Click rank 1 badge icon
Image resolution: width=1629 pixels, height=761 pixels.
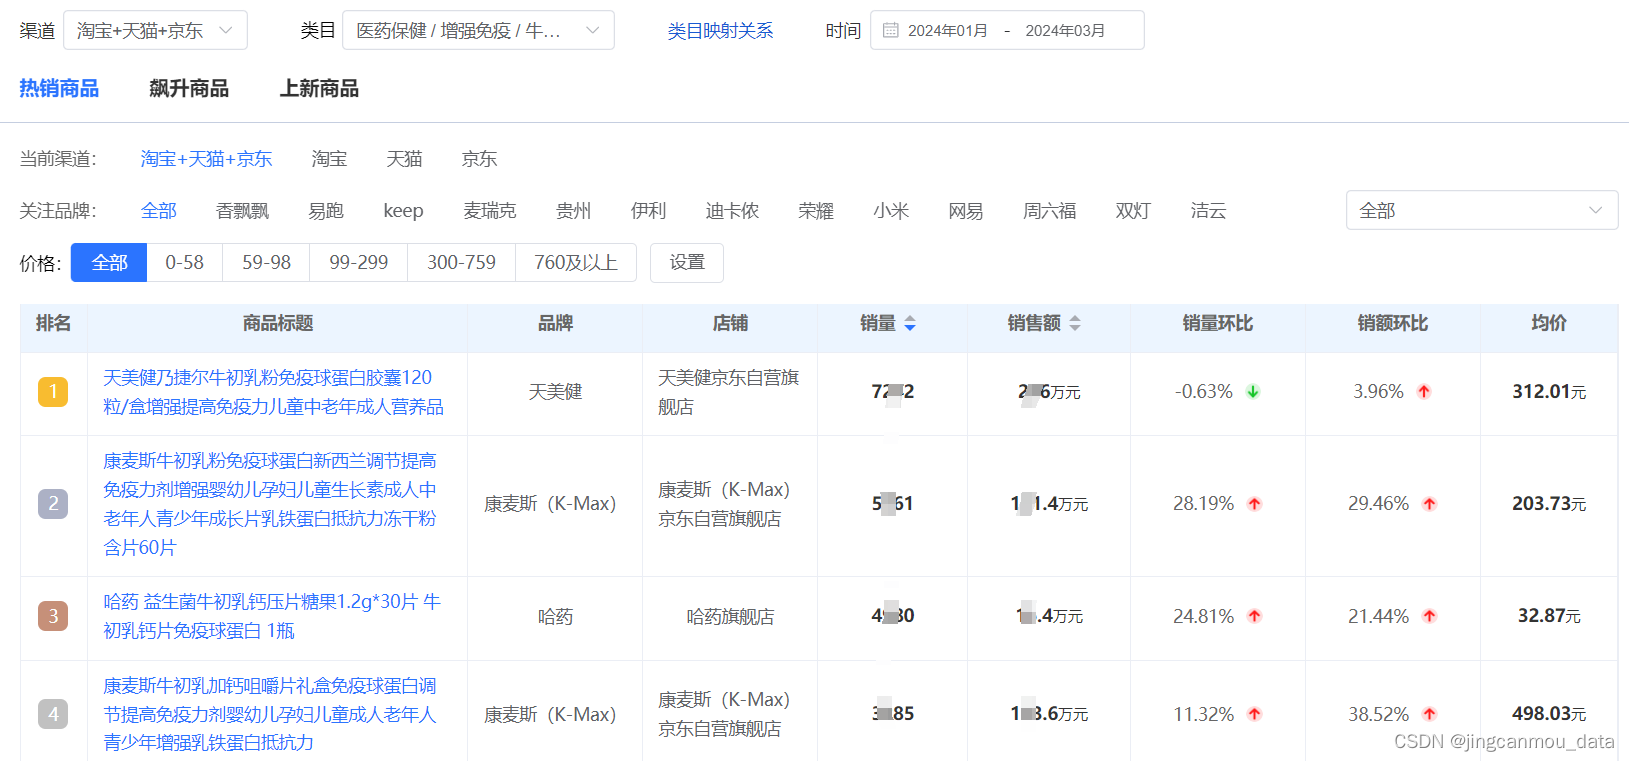[x=53, y=391]
